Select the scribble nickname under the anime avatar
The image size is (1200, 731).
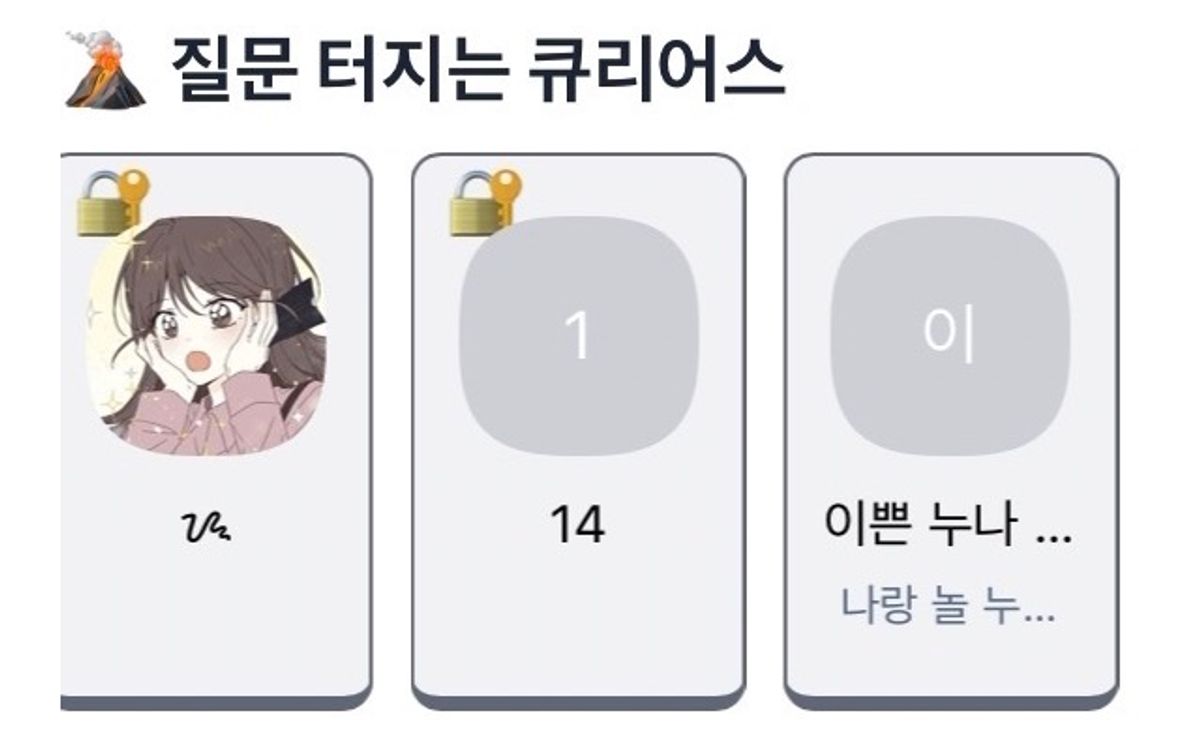(208, 525)
